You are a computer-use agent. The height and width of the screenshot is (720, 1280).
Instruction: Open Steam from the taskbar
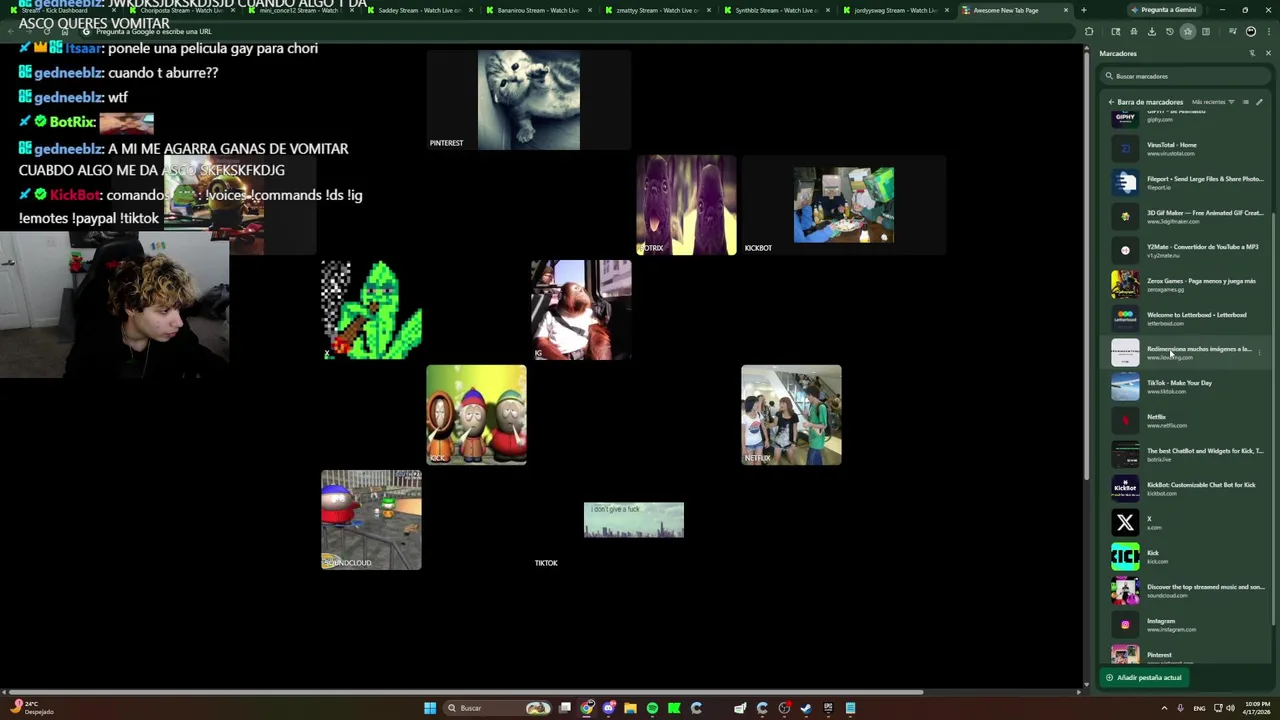(806, 708)
